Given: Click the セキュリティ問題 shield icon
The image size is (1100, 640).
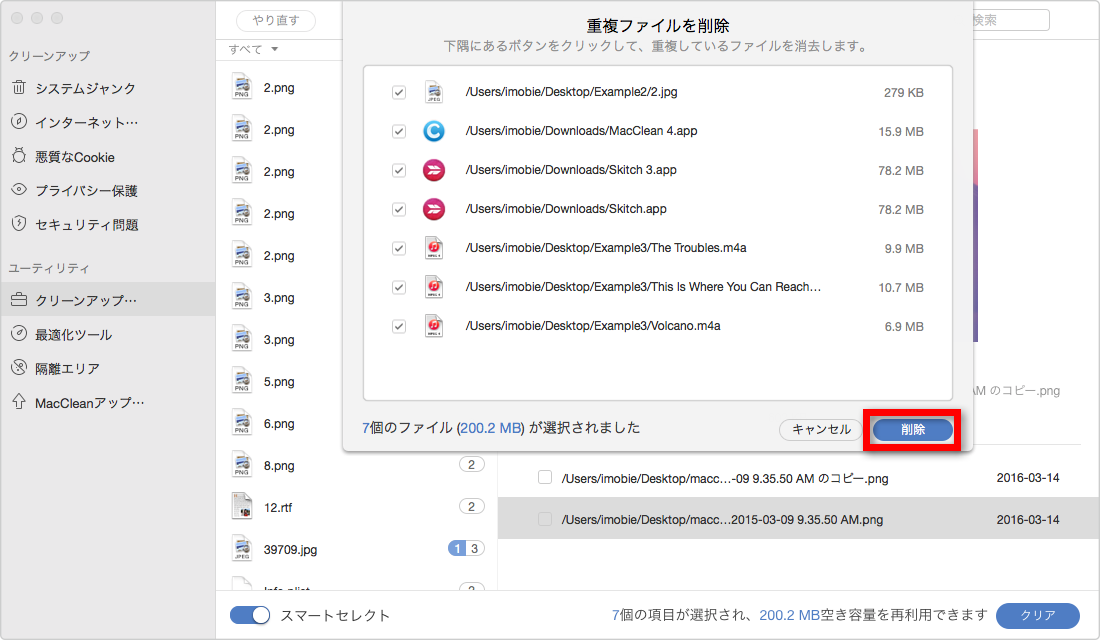Looking at the screenshot, I should 19,224.
